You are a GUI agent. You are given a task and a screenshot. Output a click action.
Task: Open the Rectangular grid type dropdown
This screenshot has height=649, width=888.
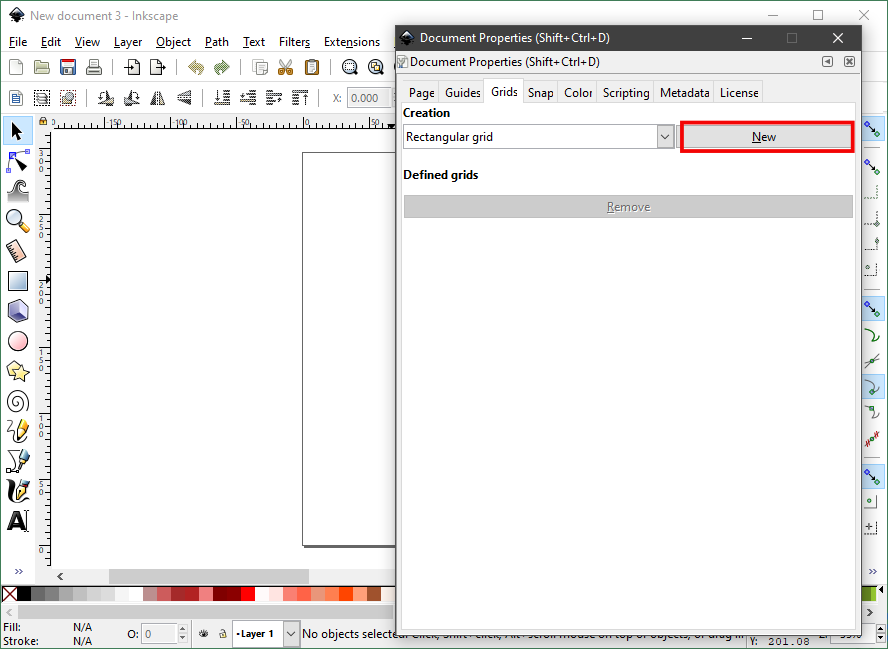pos(665,137)
